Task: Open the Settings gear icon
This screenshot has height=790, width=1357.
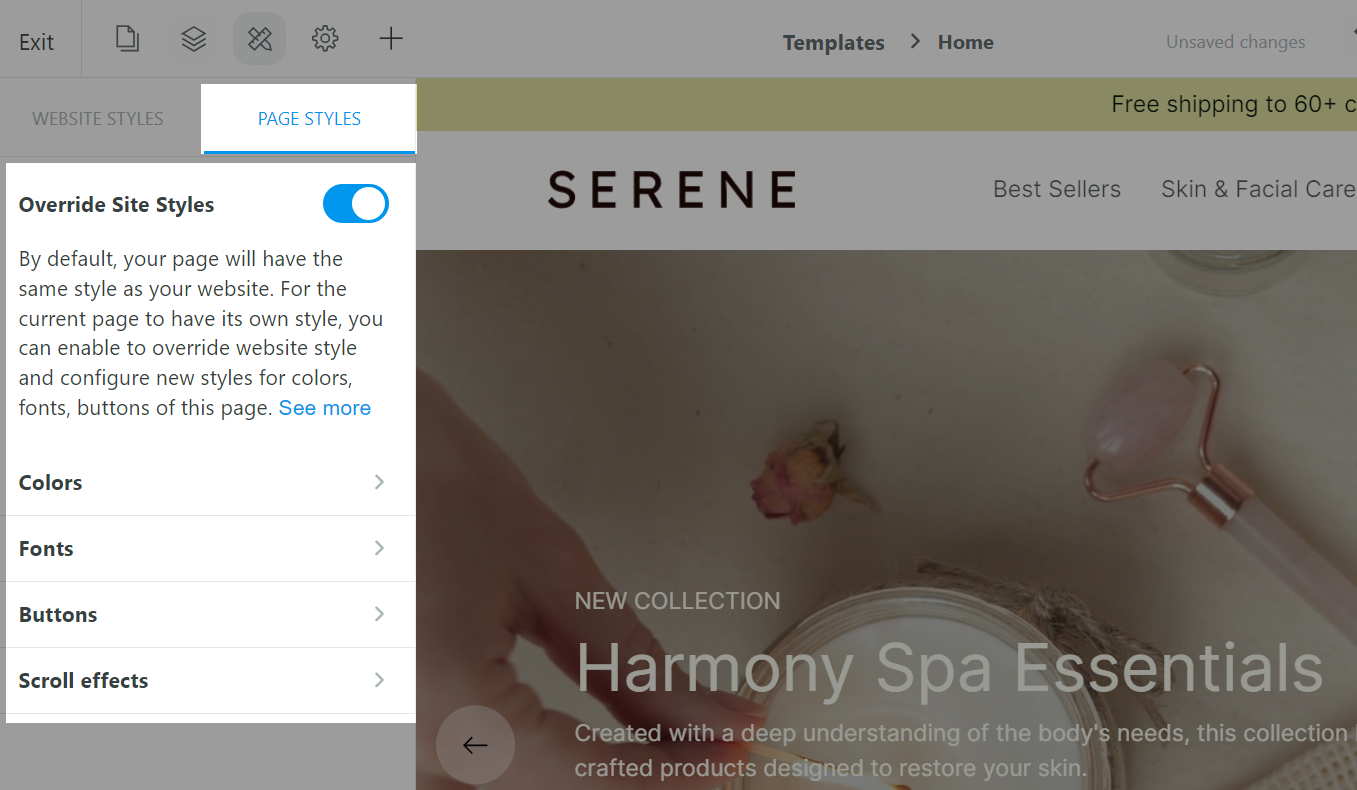Action: pos(325,40)
